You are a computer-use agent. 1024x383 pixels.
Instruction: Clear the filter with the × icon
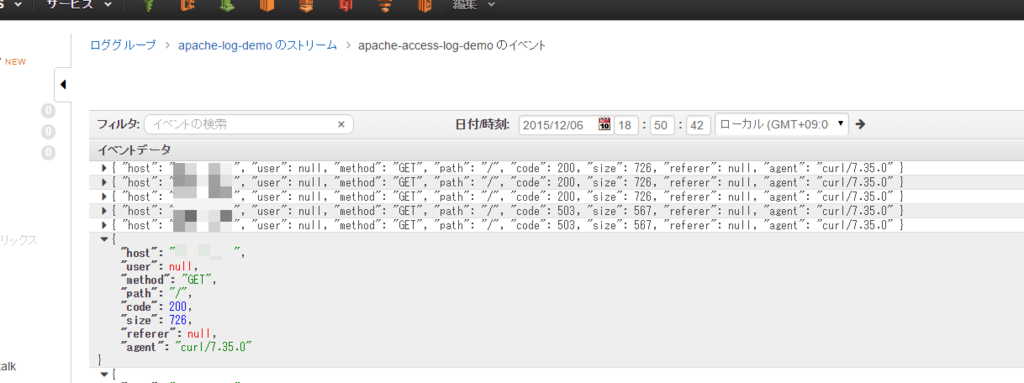(x=341, y=124)
